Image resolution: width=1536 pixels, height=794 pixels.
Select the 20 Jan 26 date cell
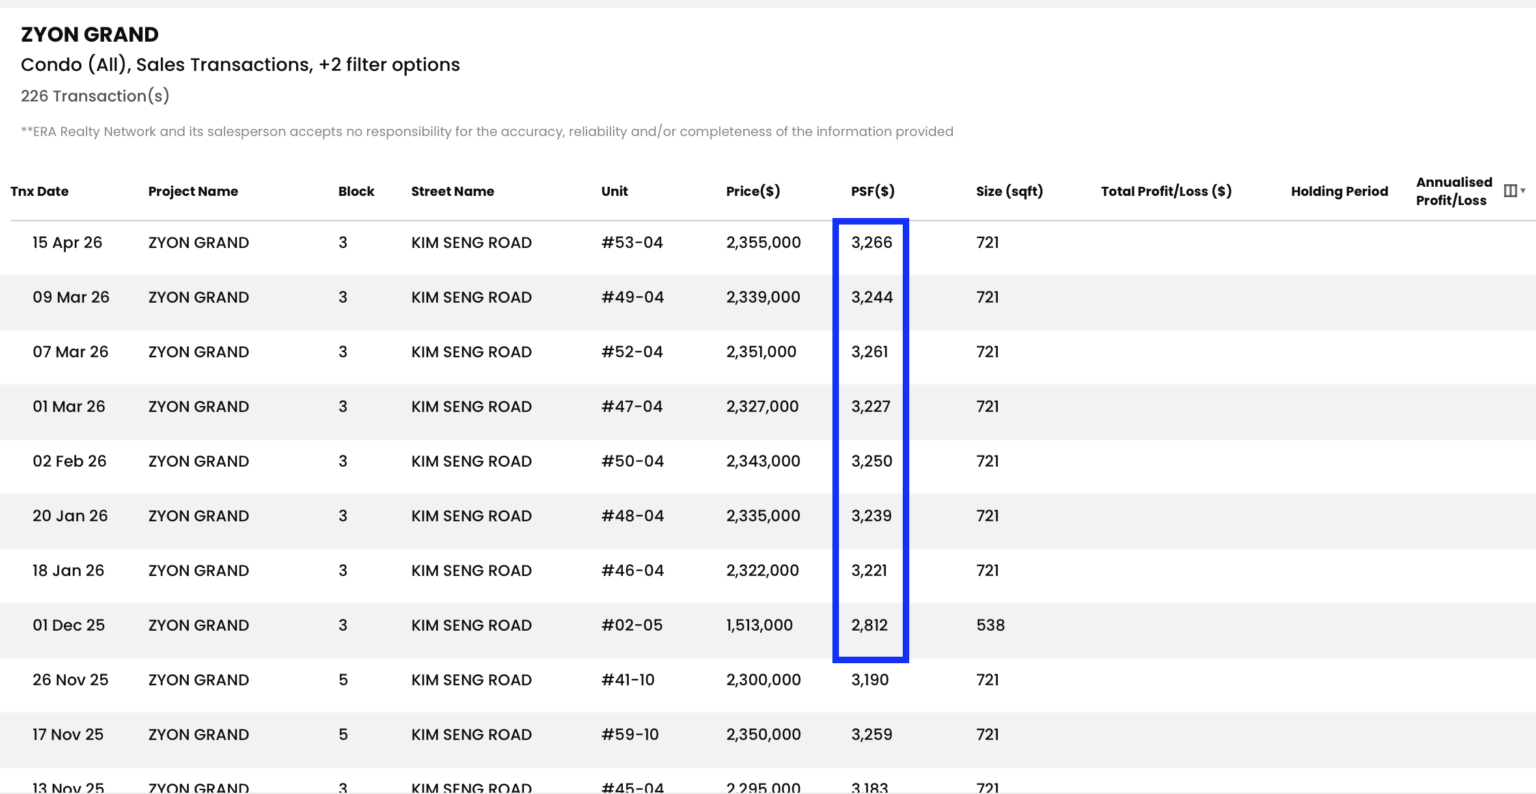(70, 516)
